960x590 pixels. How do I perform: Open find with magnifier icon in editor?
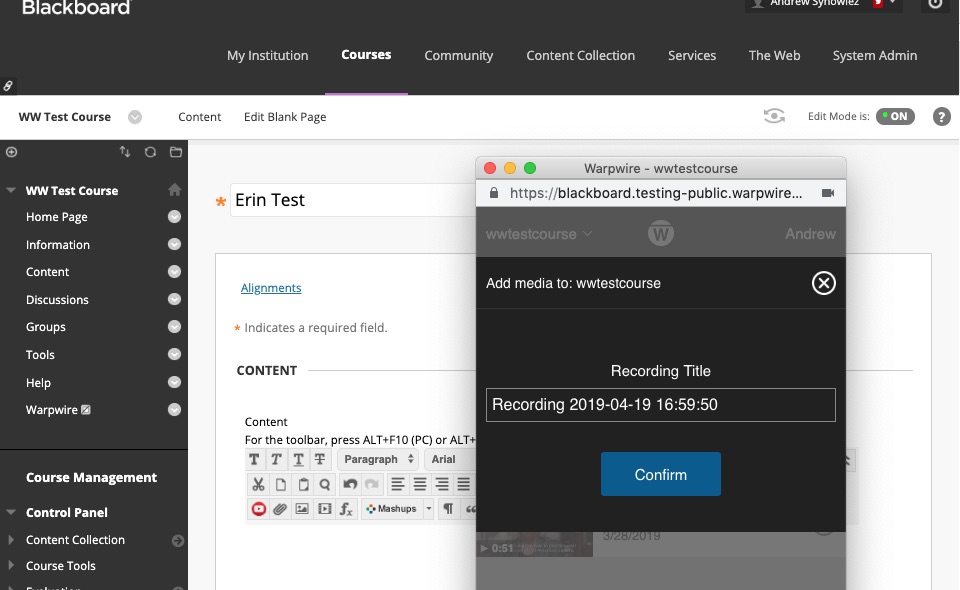coord(324,485)
